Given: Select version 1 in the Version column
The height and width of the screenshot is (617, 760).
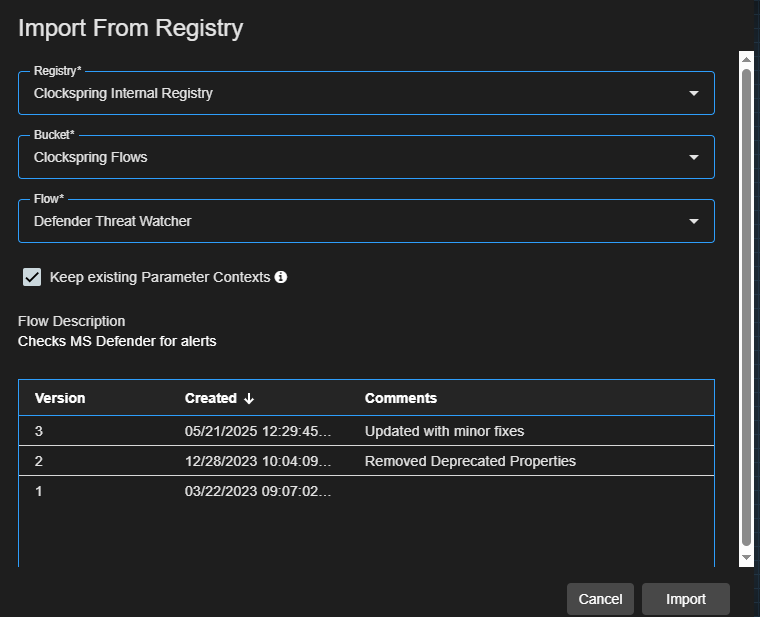Looking at the screenshot, I should tap(39, 491).
